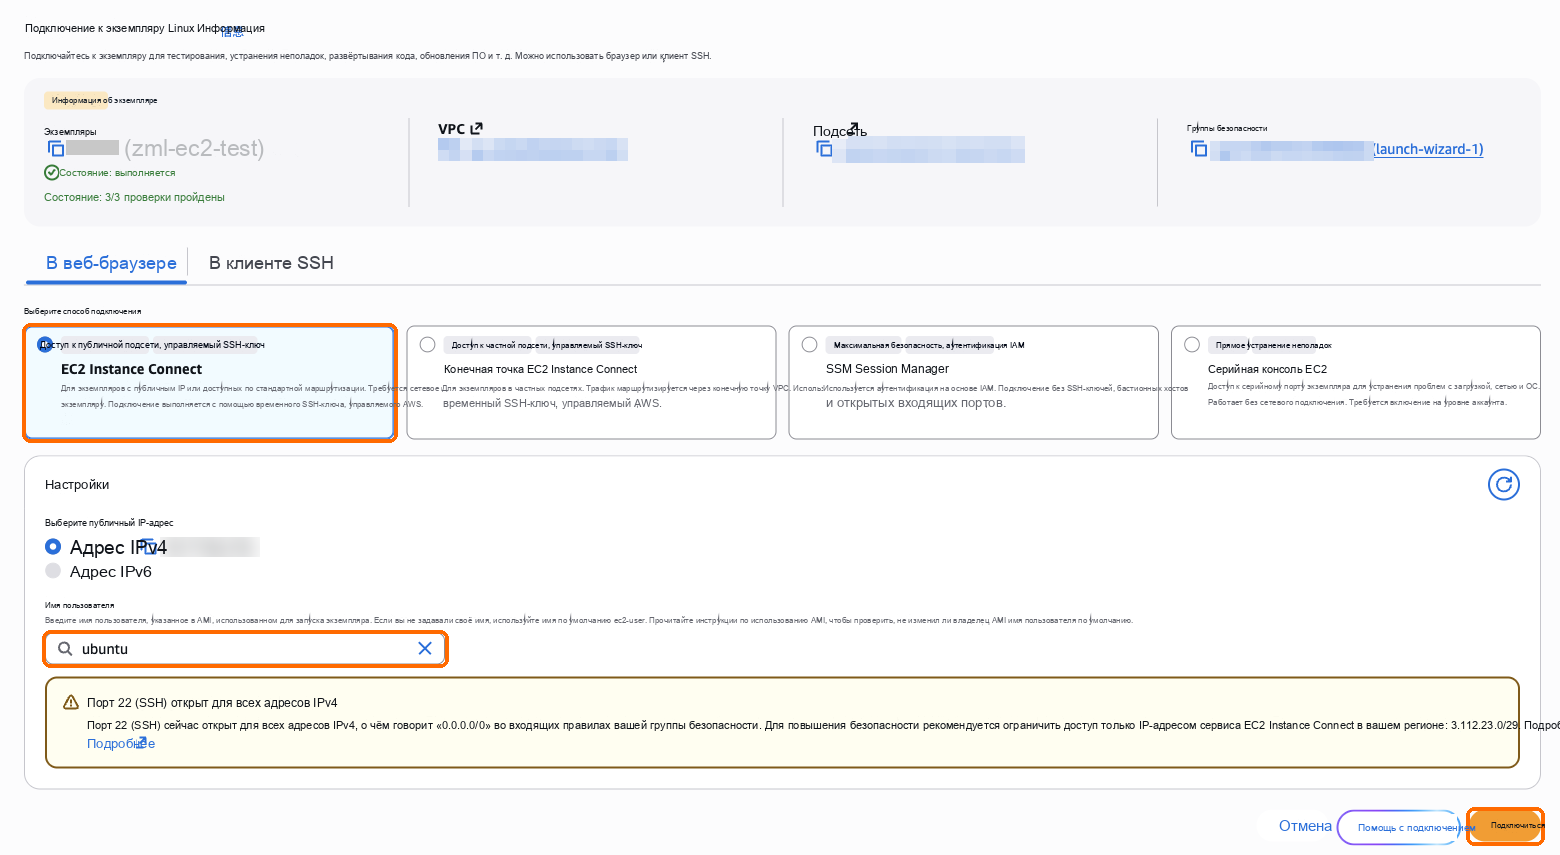The width and height of the screenshot is (1560, 855).
Task: Select the Адрес IPv4 radio button
Action: click(x=53, y=547)
